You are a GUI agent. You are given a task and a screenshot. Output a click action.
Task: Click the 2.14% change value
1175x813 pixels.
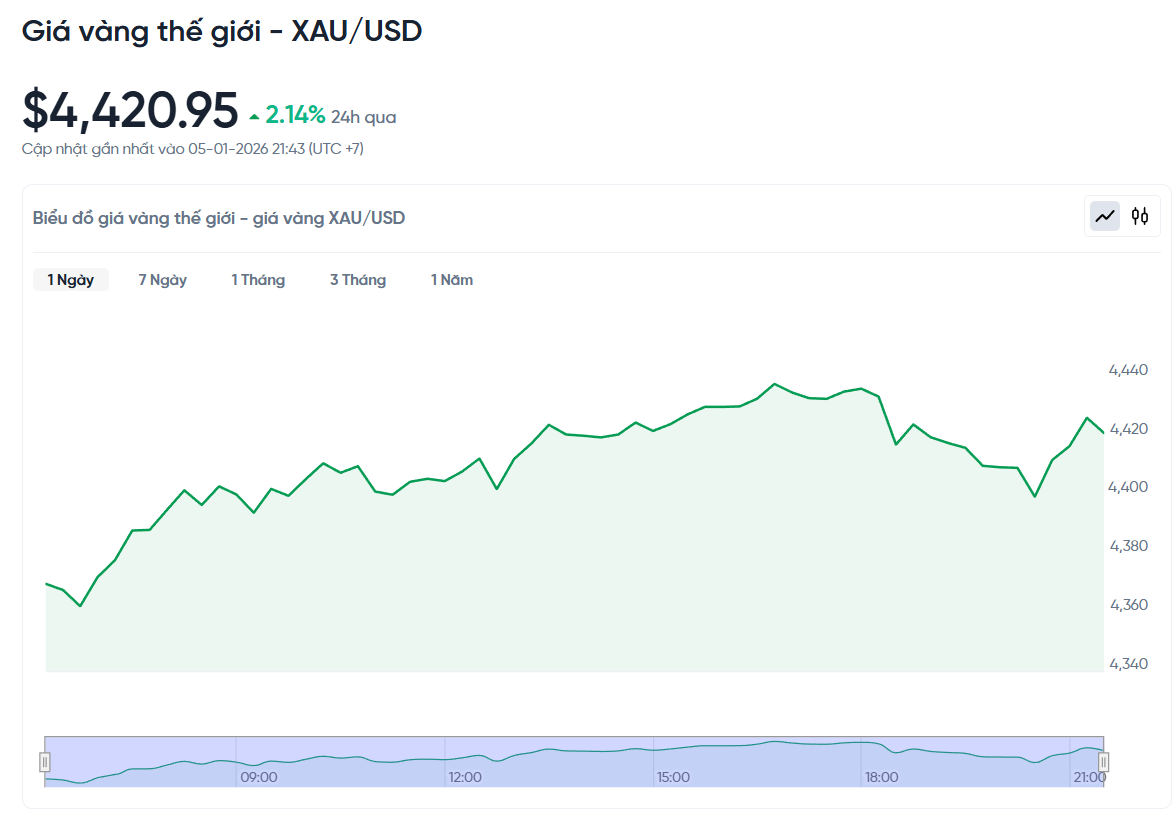(295, 115)
